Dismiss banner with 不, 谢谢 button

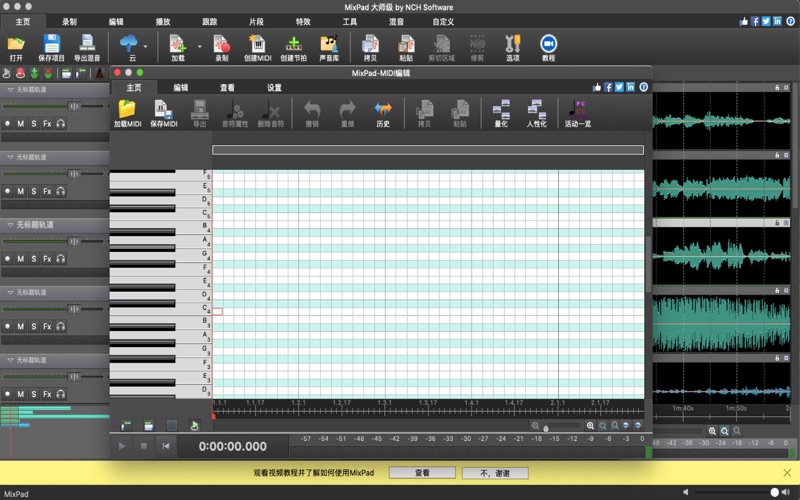coord(497,473)
